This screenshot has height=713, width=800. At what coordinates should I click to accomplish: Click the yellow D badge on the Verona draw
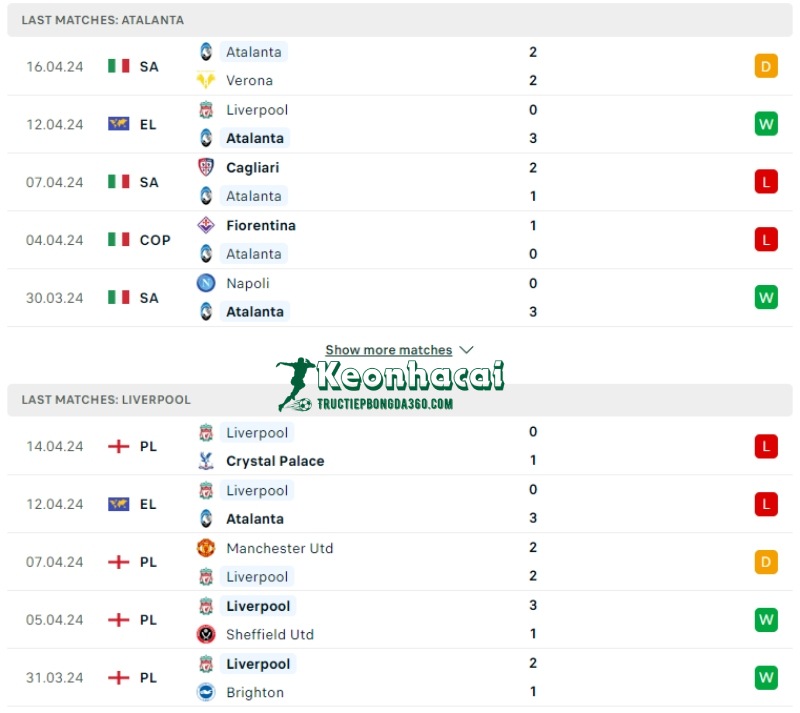click(x=765, y=66)
